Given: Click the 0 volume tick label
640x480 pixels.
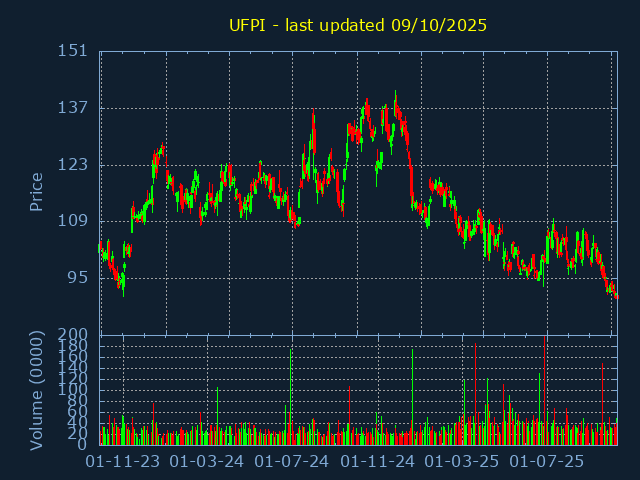Looking at the screenshot, I should (x=83, y=444).
